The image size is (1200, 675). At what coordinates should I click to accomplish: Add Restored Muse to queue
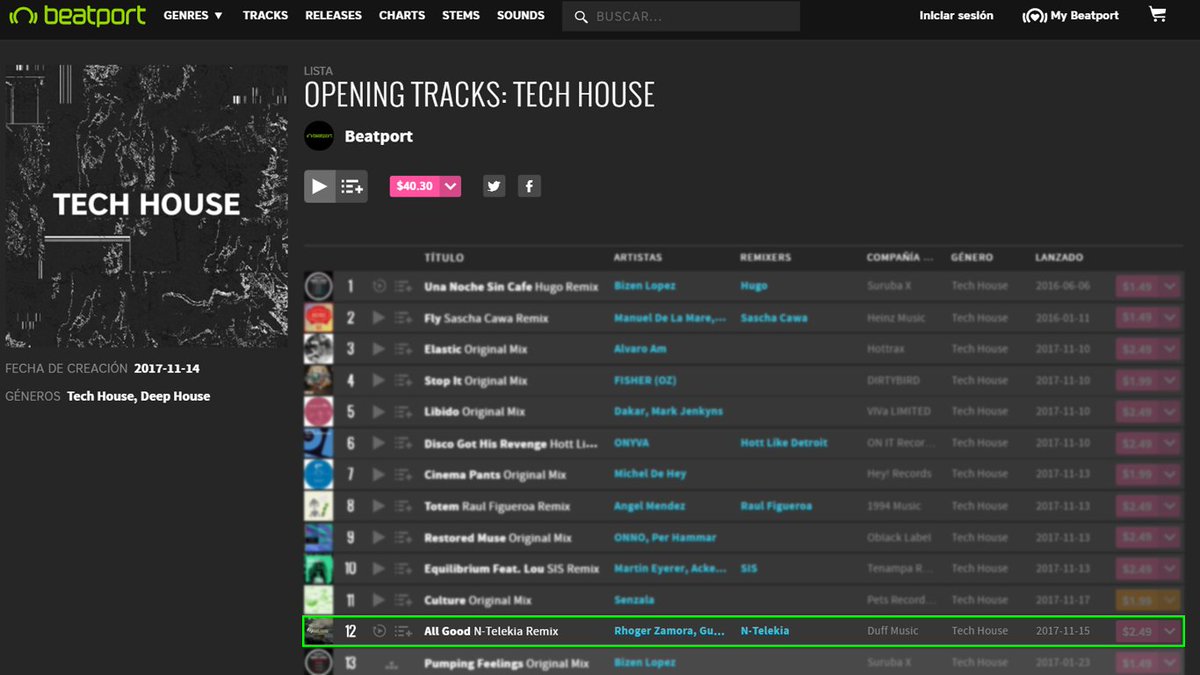pyautogui.click(x=403, y=537)
